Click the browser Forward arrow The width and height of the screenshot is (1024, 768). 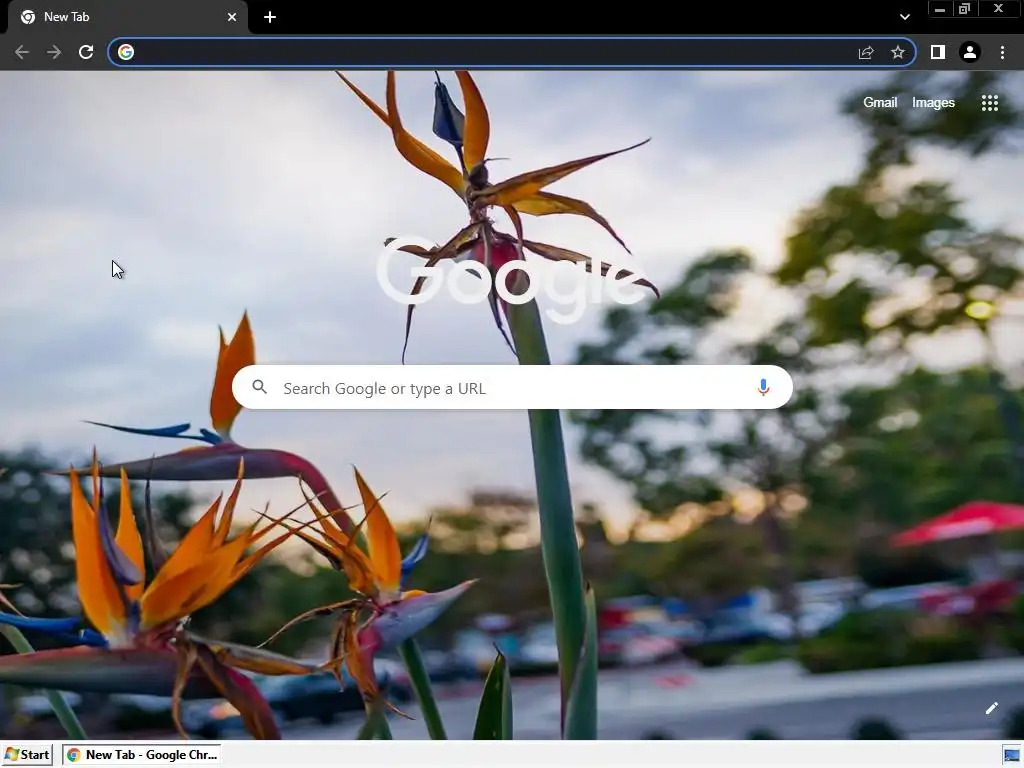pos(54,52)
